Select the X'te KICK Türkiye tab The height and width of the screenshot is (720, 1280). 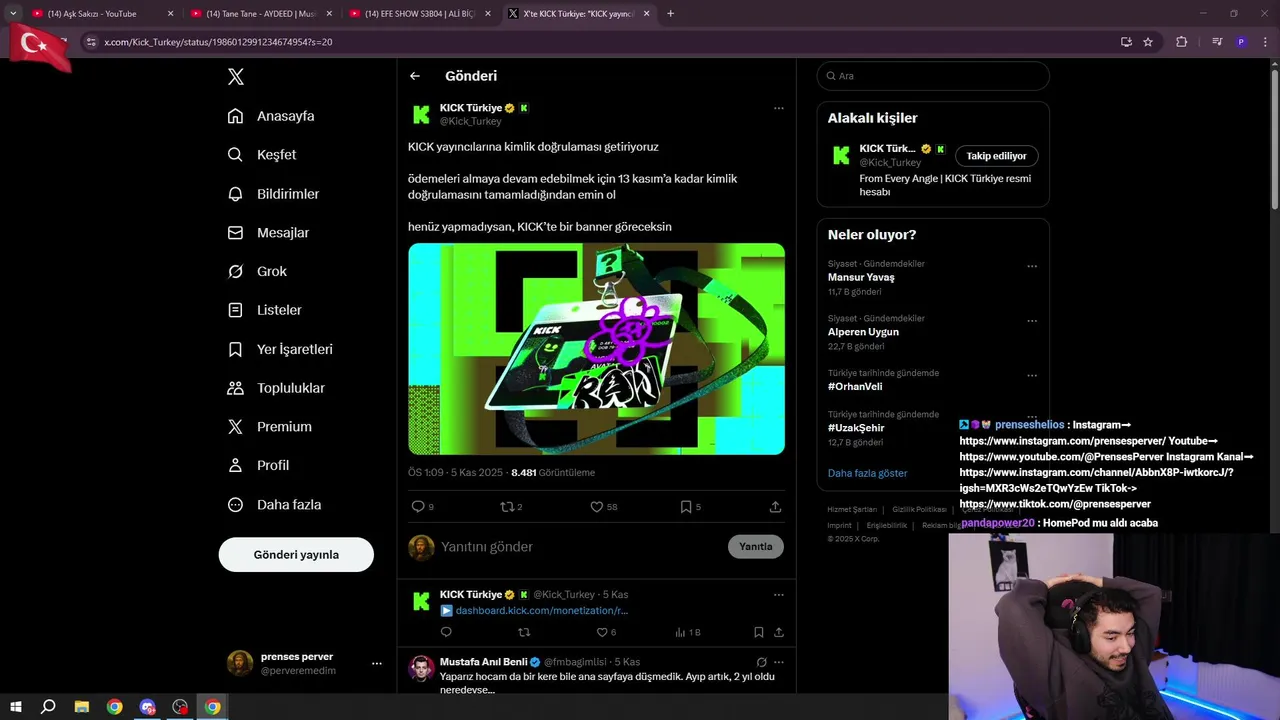pos(578,13)
